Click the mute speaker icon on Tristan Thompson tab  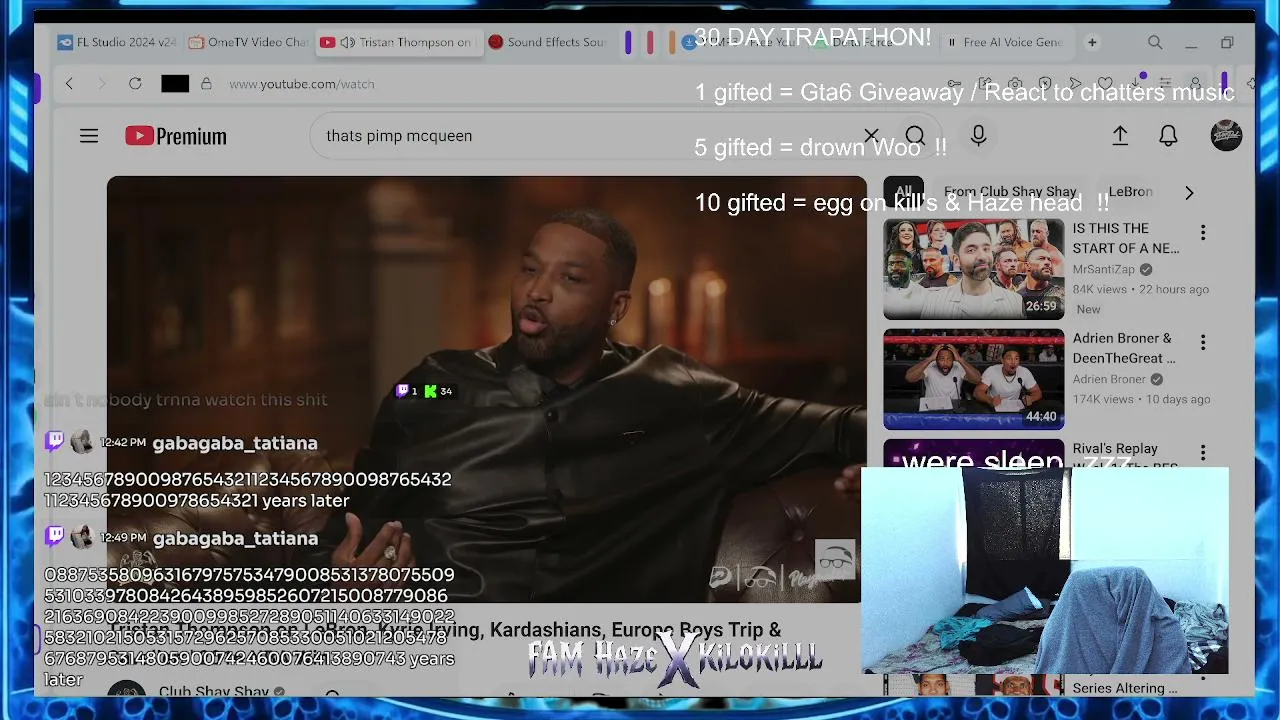coord(347,42)
